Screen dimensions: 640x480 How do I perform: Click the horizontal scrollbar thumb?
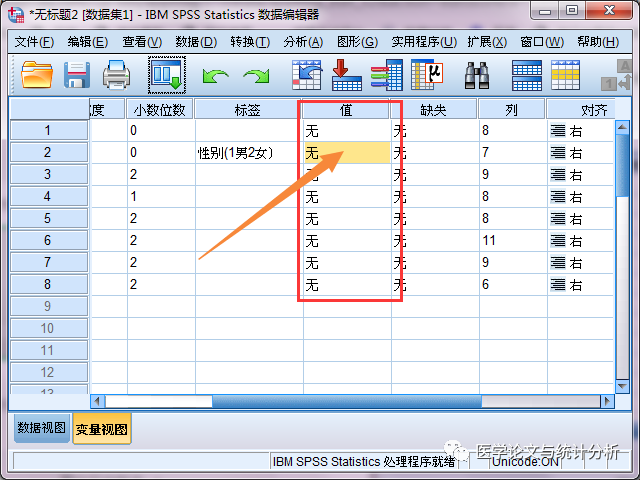pyautogui.click(x=347, y=401)
